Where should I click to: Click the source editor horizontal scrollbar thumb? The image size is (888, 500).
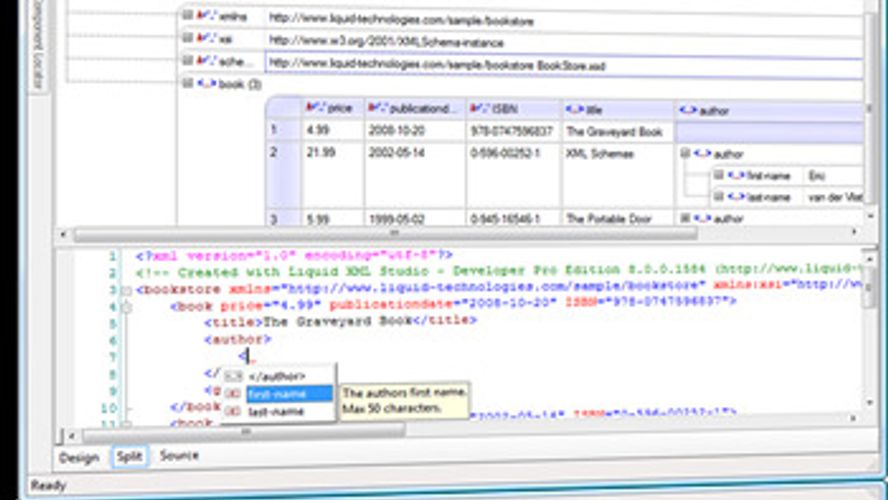pos(244,433)
